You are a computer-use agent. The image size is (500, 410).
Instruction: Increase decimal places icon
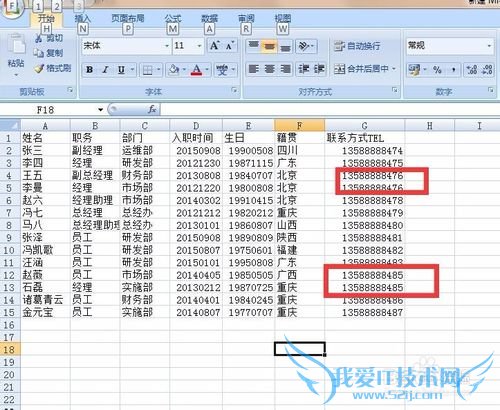tap(472, 70)
